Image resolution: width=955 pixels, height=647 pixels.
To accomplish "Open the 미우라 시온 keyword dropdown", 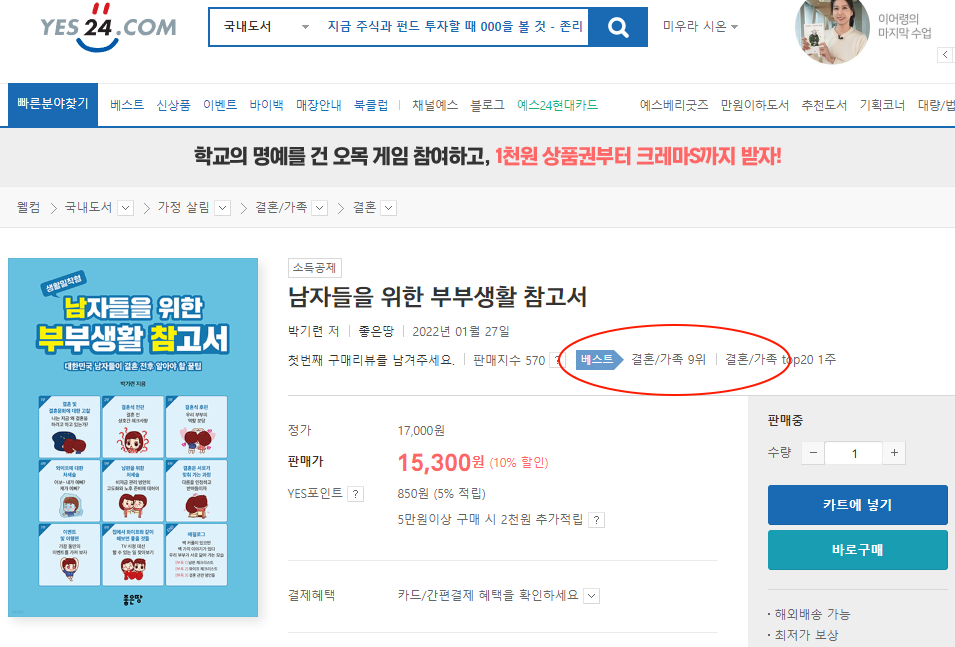I will 700,27.
